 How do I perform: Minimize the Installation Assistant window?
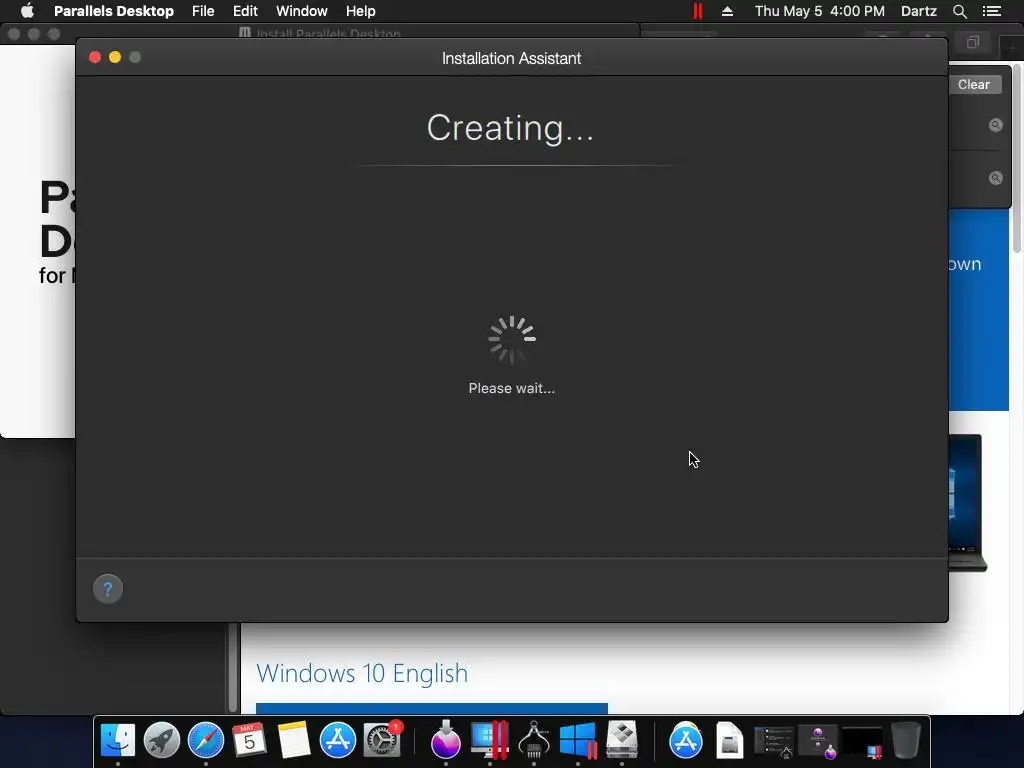pyautogui.click(x=115, y=57)
